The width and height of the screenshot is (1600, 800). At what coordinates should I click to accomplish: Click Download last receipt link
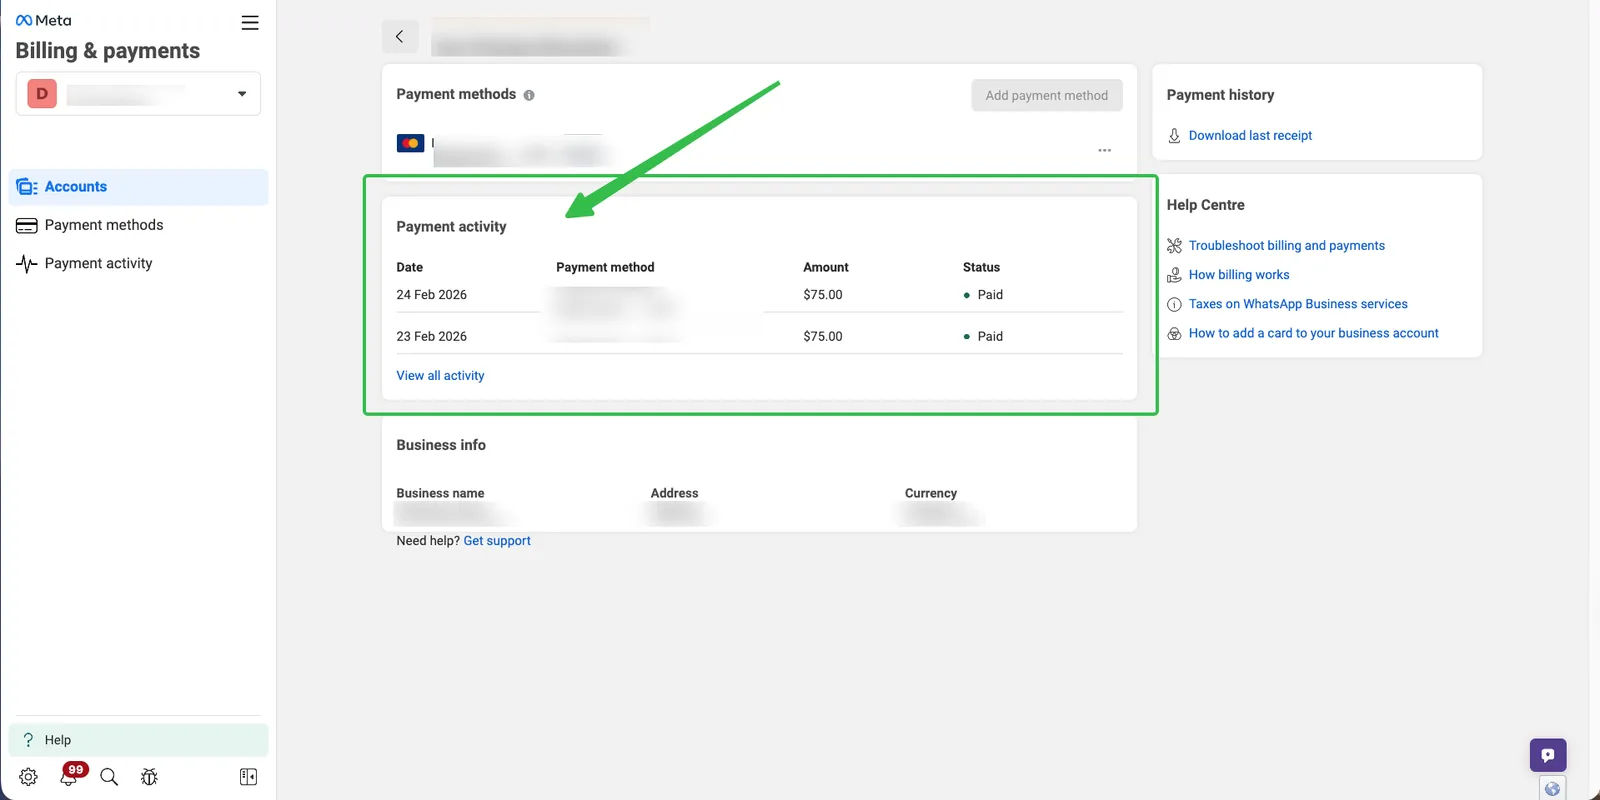coord(1249,136)
